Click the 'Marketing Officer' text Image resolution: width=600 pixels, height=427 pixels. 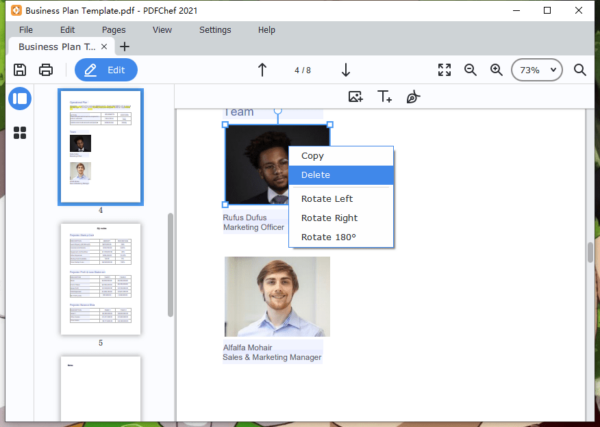[x=254, y=227]
